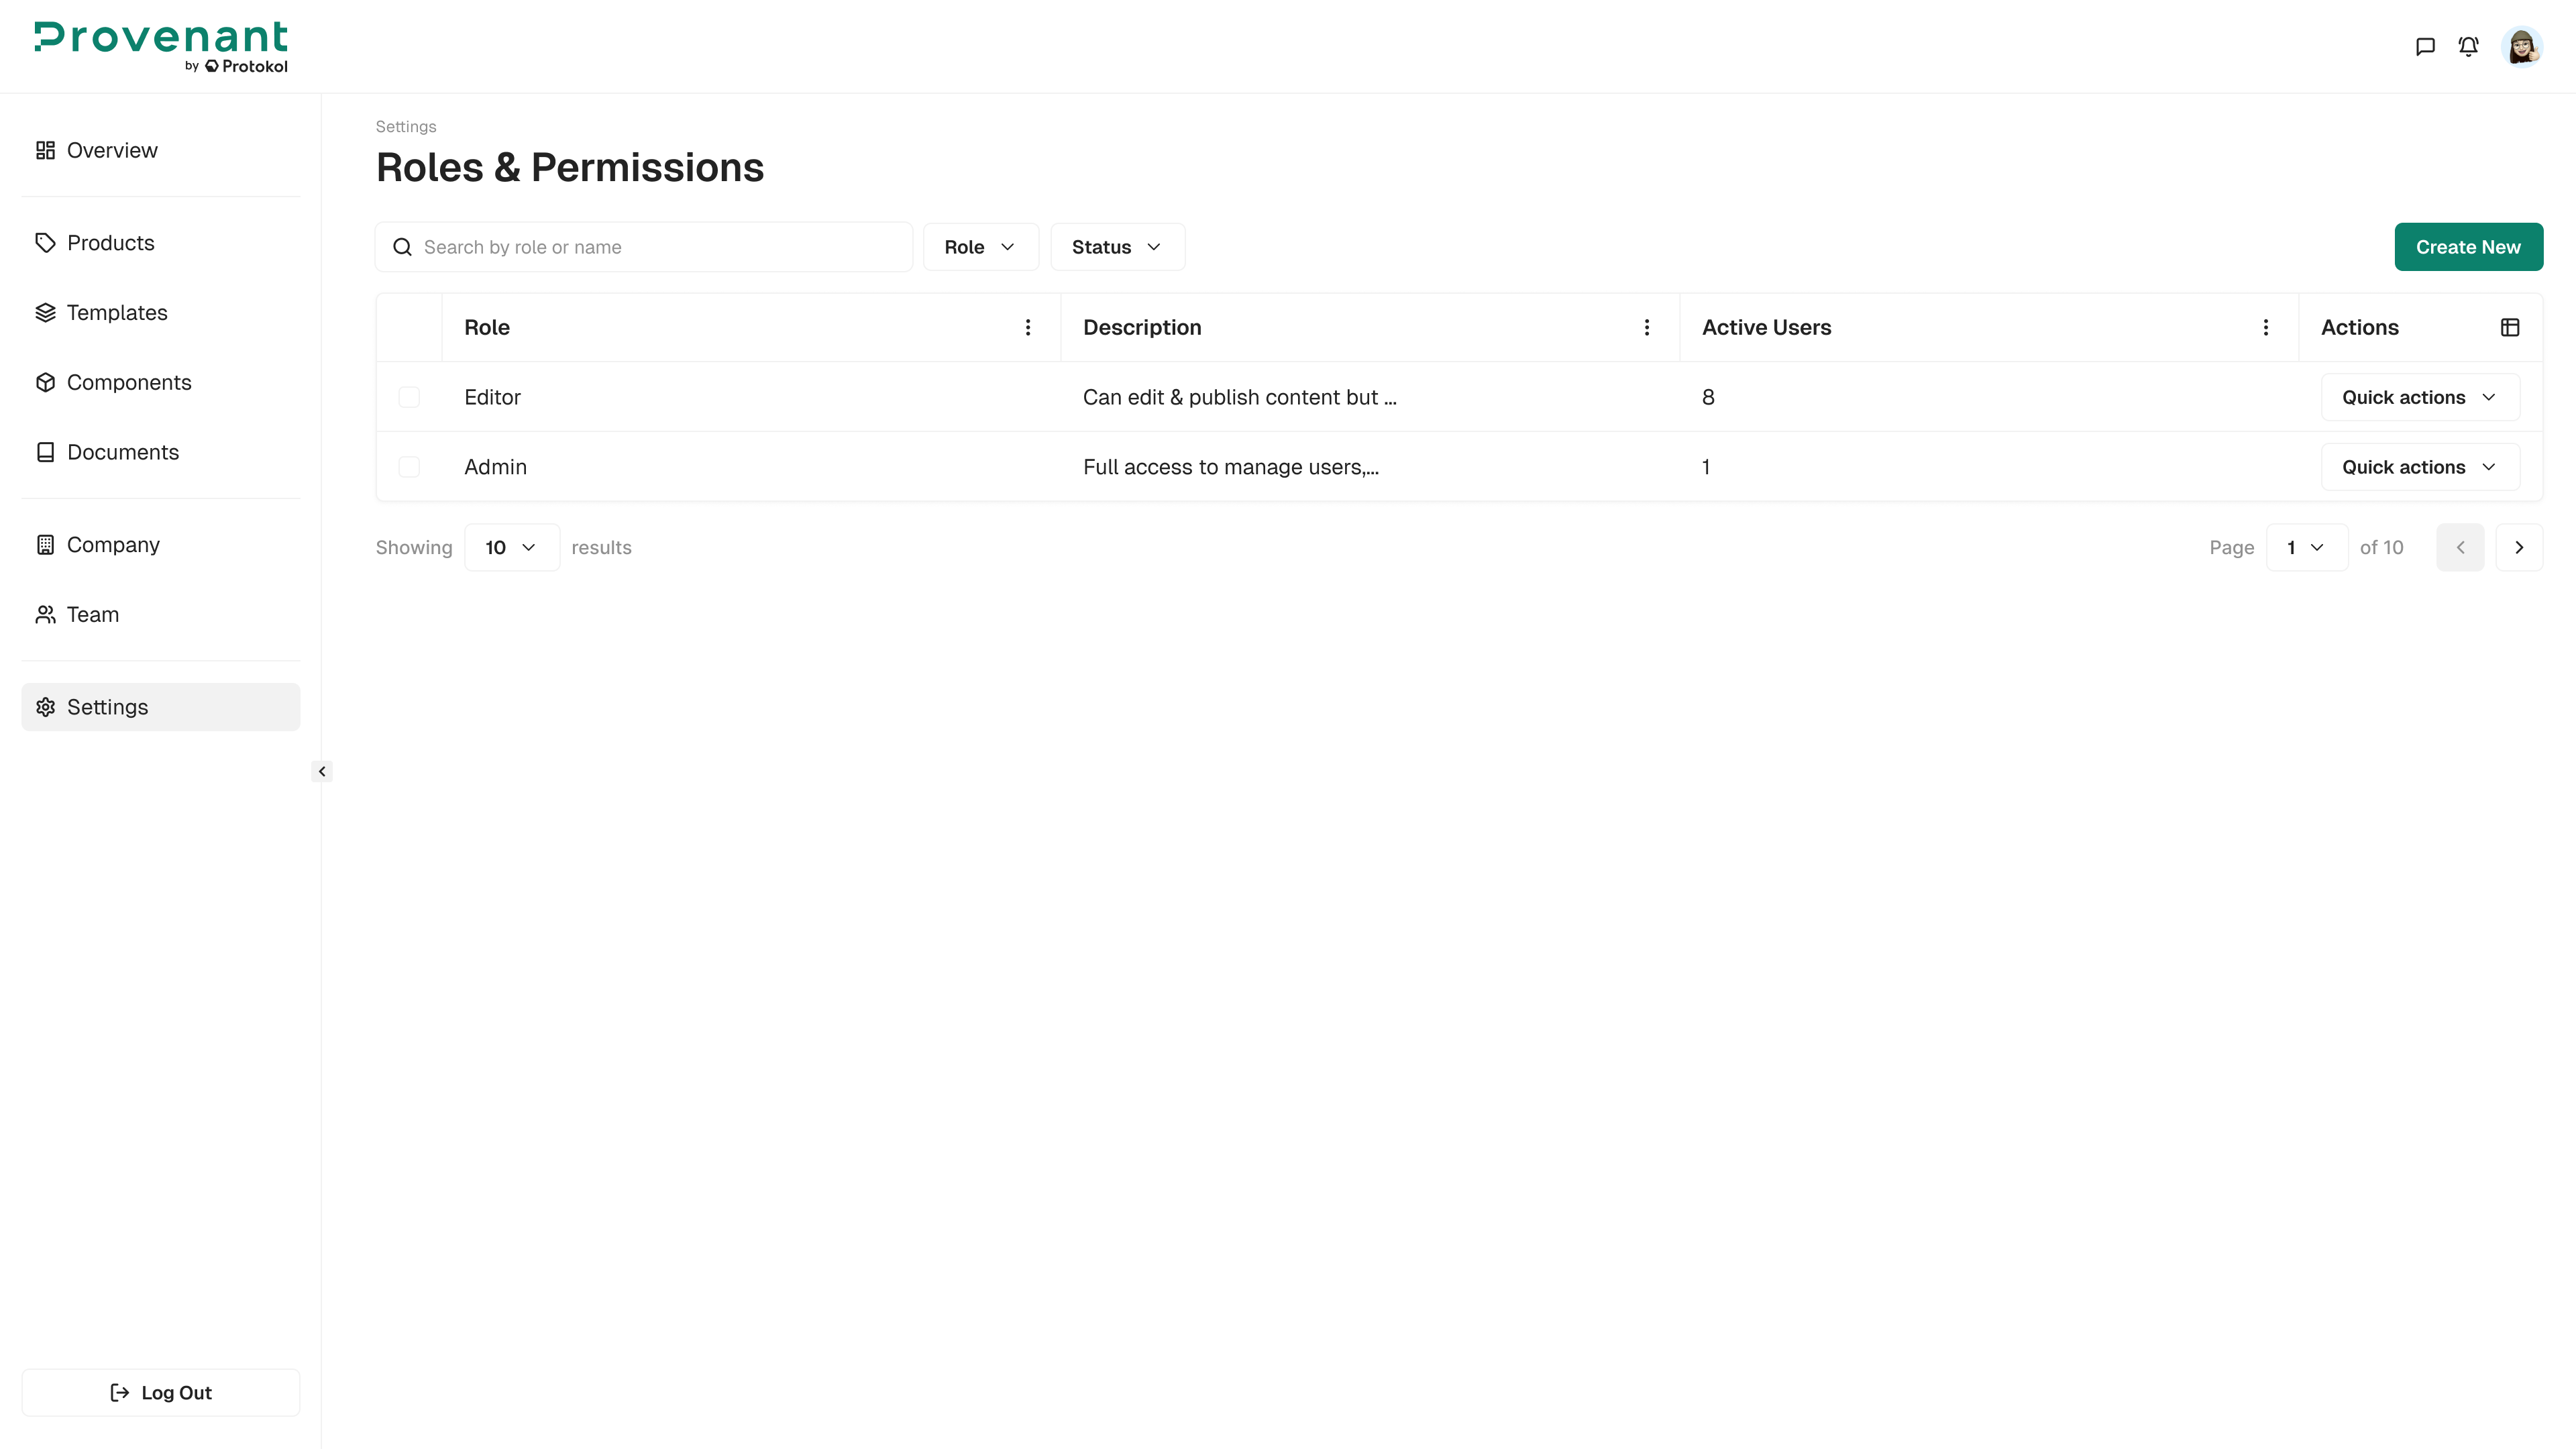Go to the next page with the arrow control
Screen dimensions: 2576x1449
click(x=2519, y=547)
